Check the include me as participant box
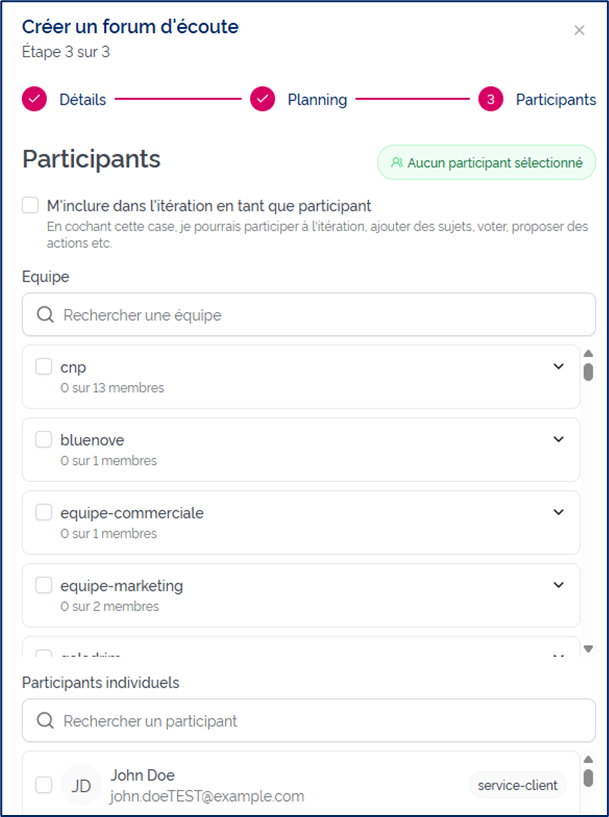609x817 pixels. [x=31, y=206]
